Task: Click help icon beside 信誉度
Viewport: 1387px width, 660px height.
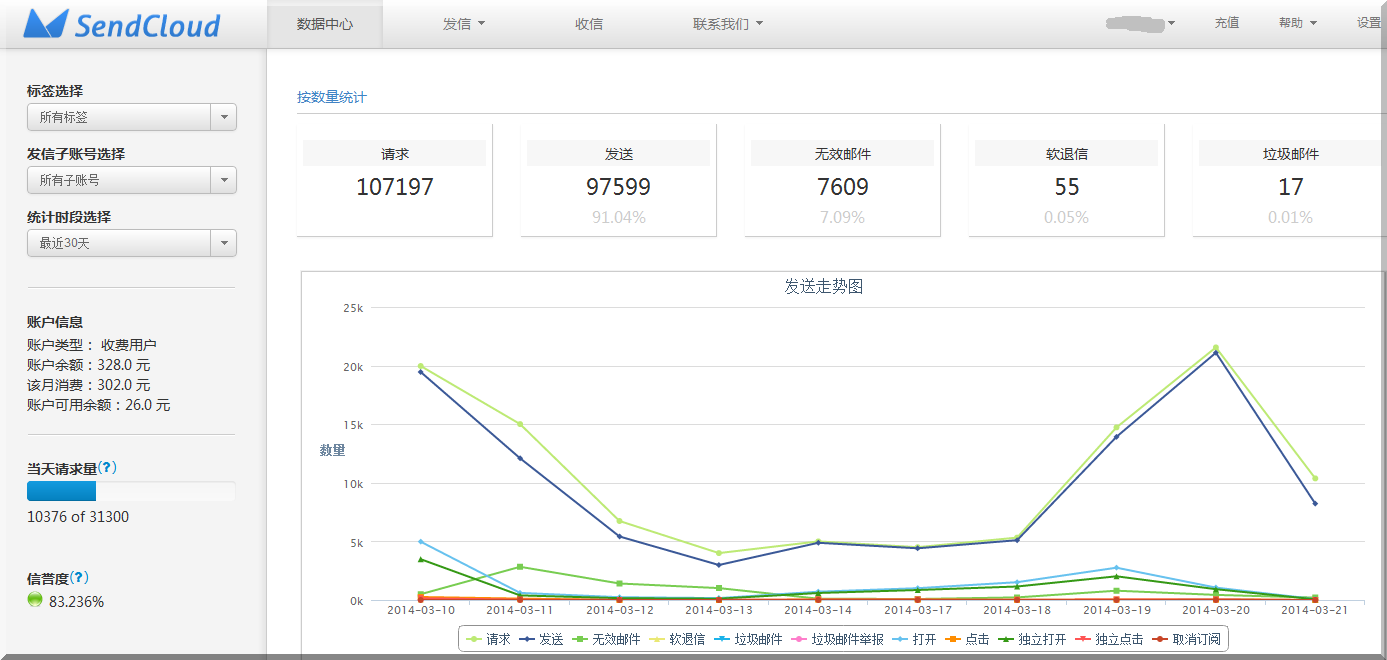Action: [x=79, y=578]
